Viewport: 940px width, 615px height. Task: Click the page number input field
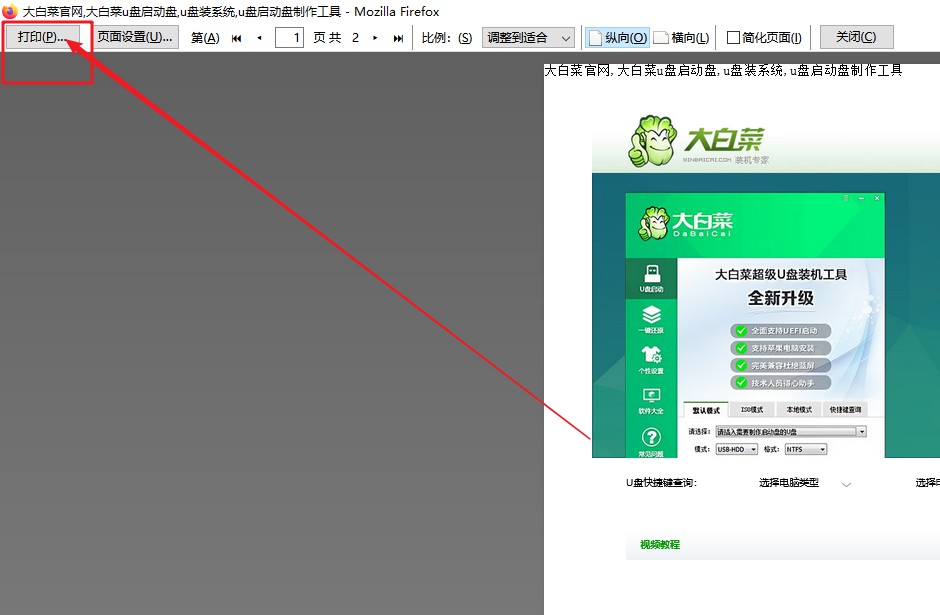(289, 38)
